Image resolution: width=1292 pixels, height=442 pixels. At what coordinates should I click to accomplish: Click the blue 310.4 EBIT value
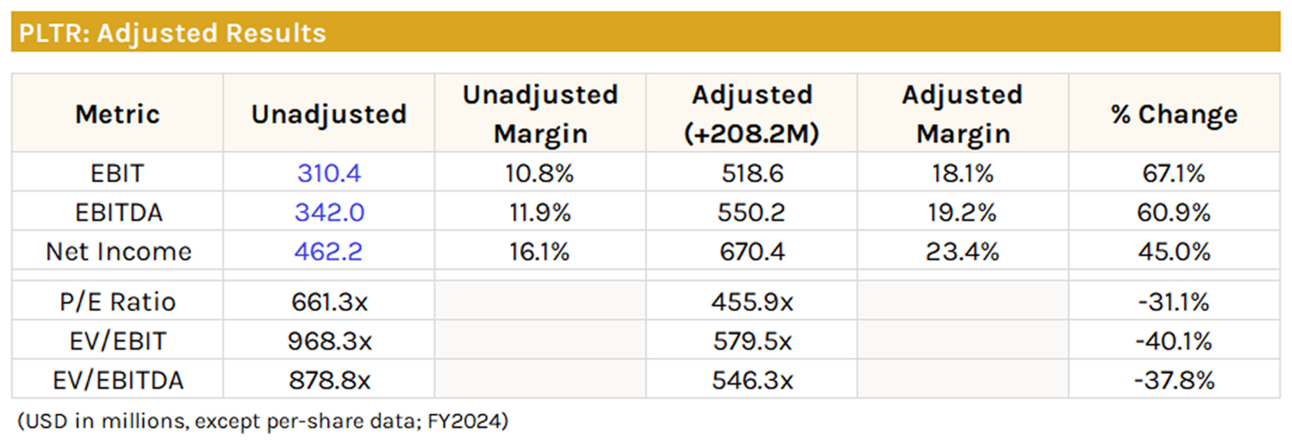[x=328, y=174]
